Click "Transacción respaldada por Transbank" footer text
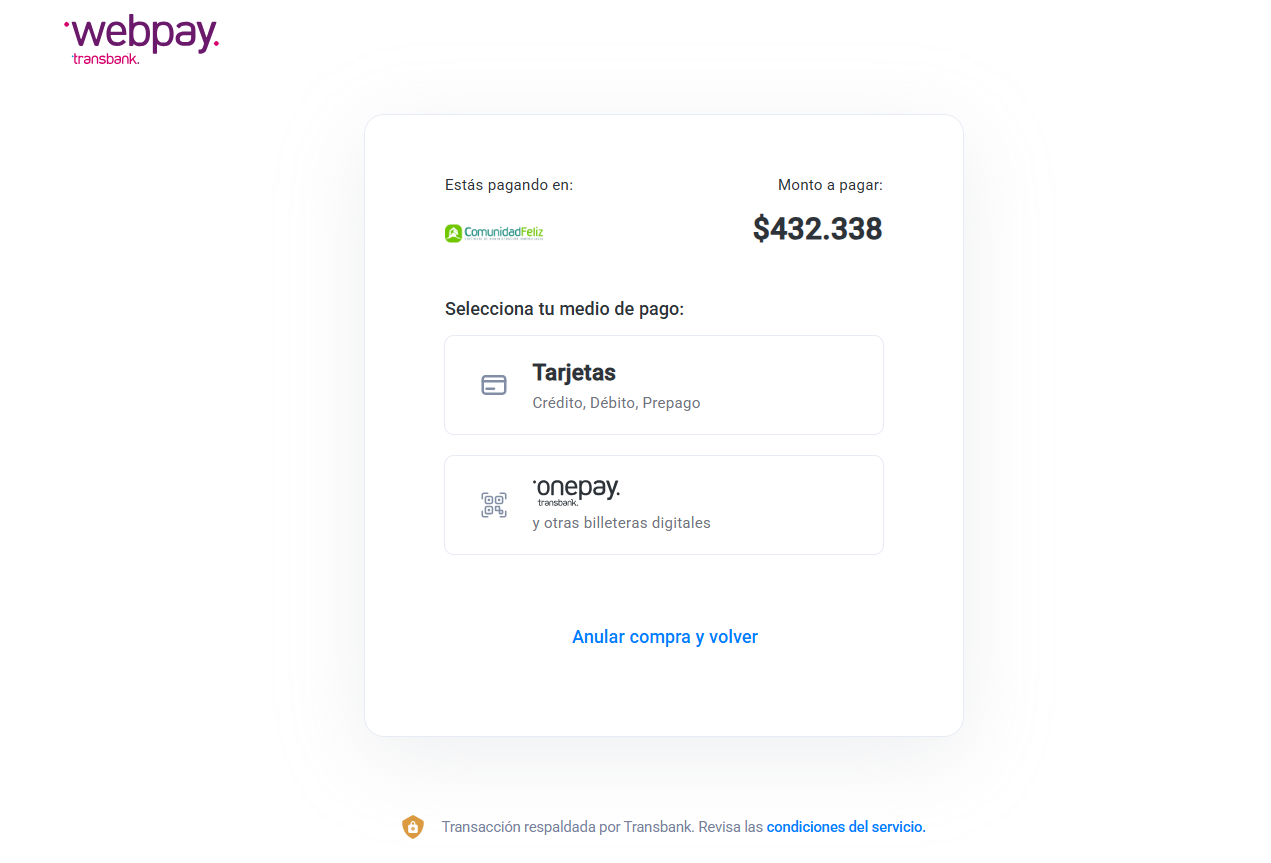 566,827
